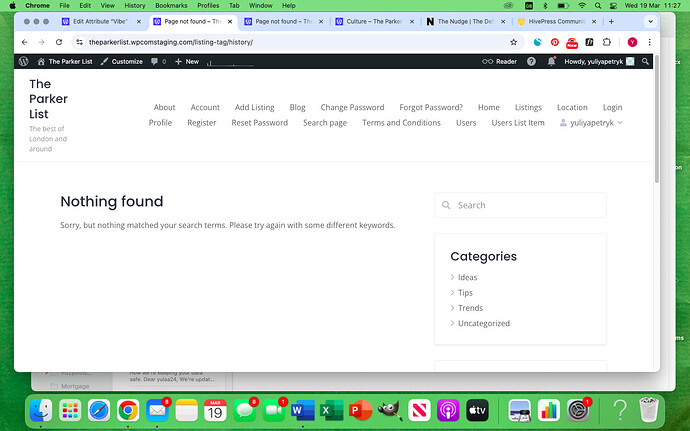
Task: Open the New content menu in admin bar
Action: click(187, 62)
